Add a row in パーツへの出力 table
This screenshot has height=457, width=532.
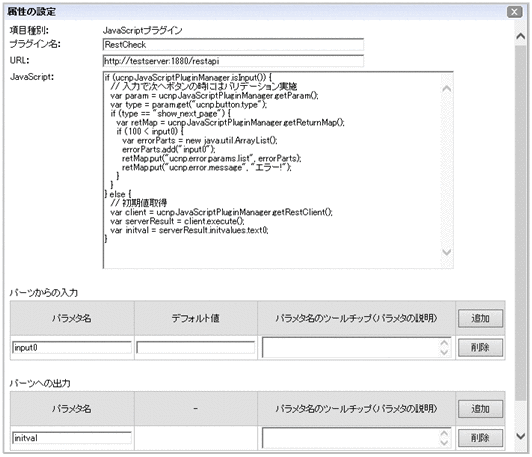point(480,408)
